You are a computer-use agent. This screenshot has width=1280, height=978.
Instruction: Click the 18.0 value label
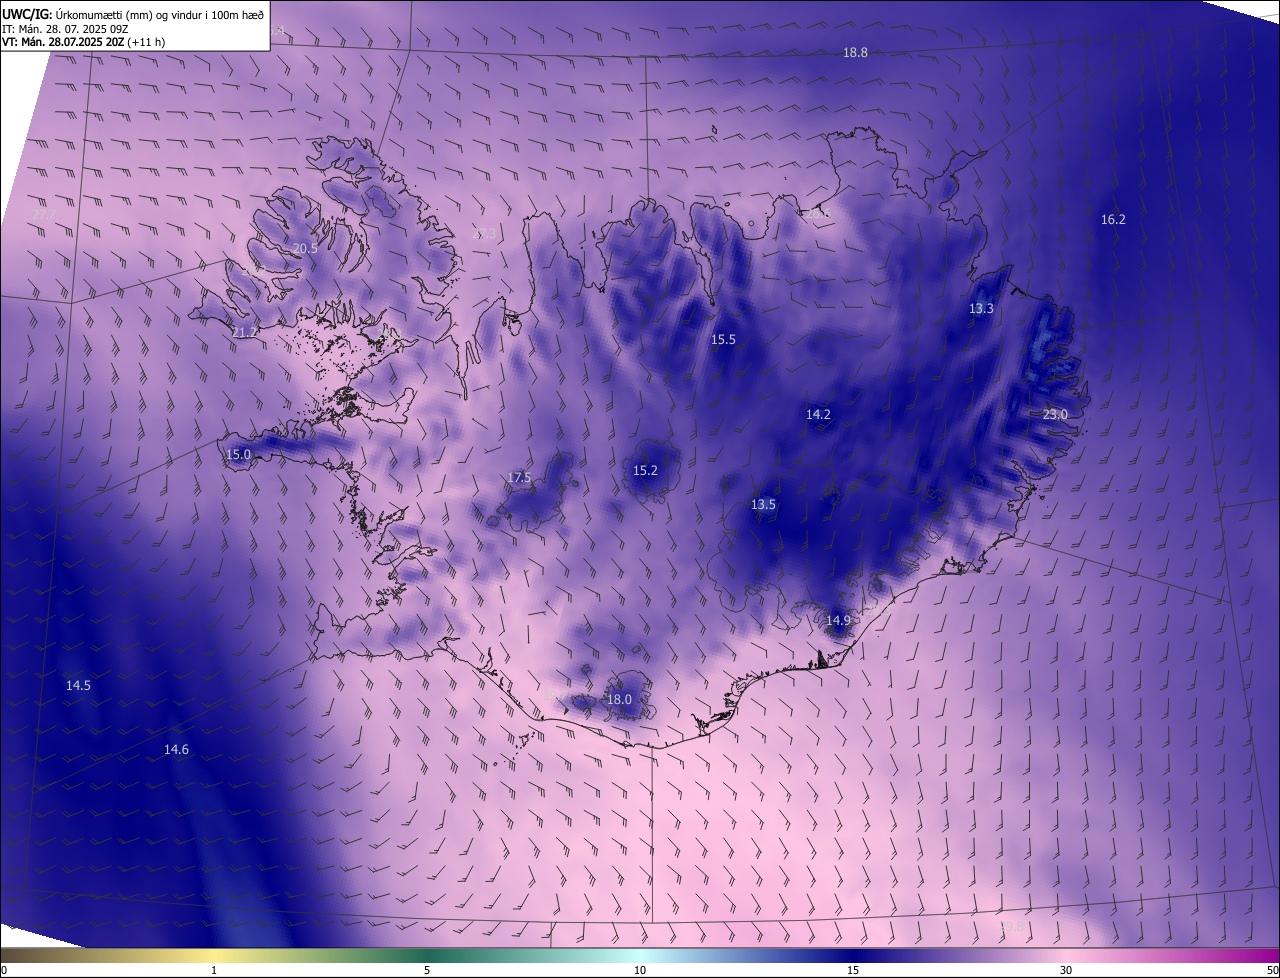(x=619, y=700)
